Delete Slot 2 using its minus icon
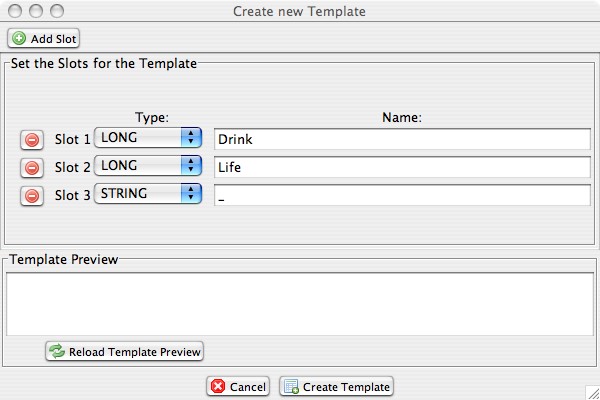 click(31, 168)
